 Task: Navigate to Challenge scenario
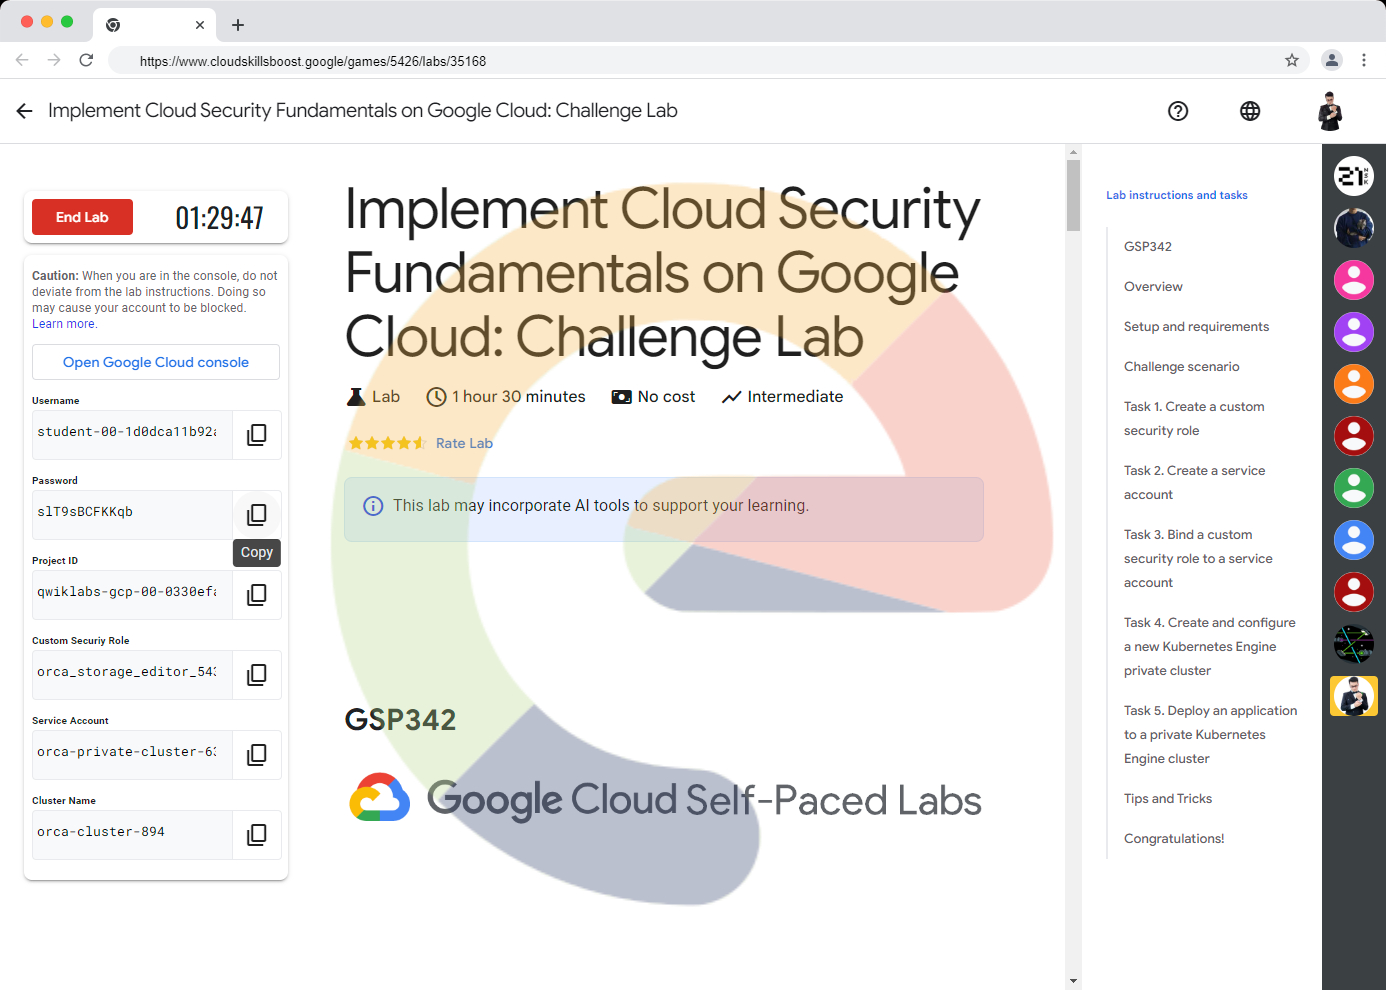click(1181, 367)
